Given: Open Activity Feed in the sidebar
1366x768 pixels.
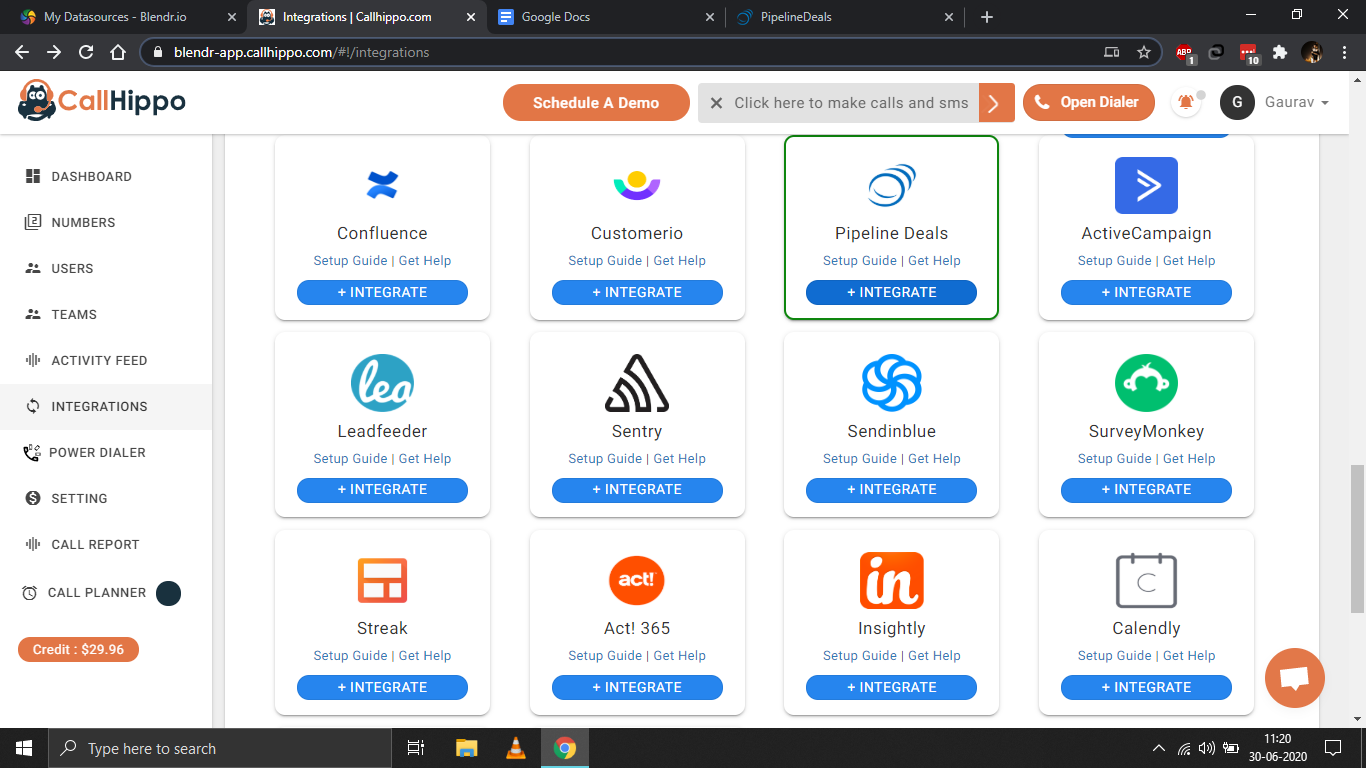Looking at the screenshot, I should pos(106,360).
